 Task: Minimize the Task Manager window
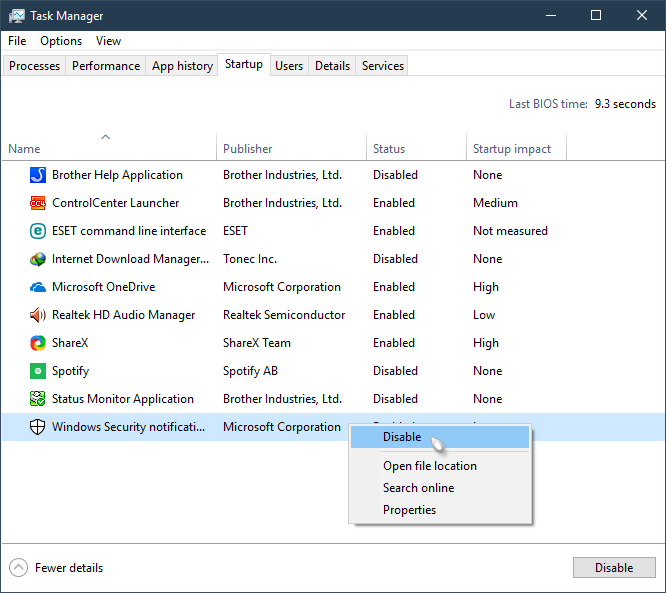click(551, 16)
